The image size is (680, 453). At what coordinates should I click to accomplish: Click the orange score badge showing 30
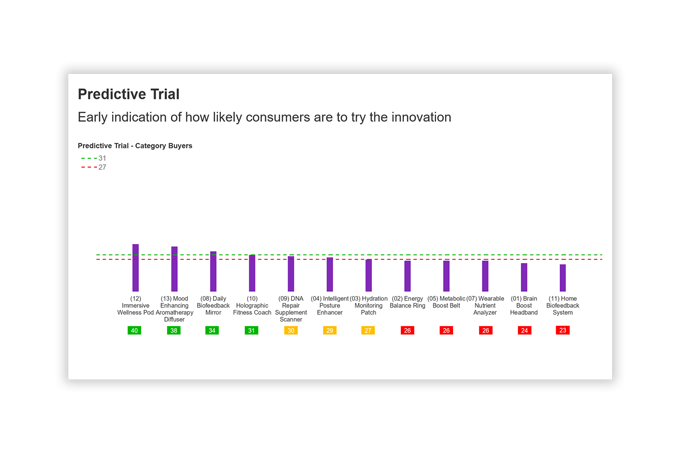tap(291, 330)
